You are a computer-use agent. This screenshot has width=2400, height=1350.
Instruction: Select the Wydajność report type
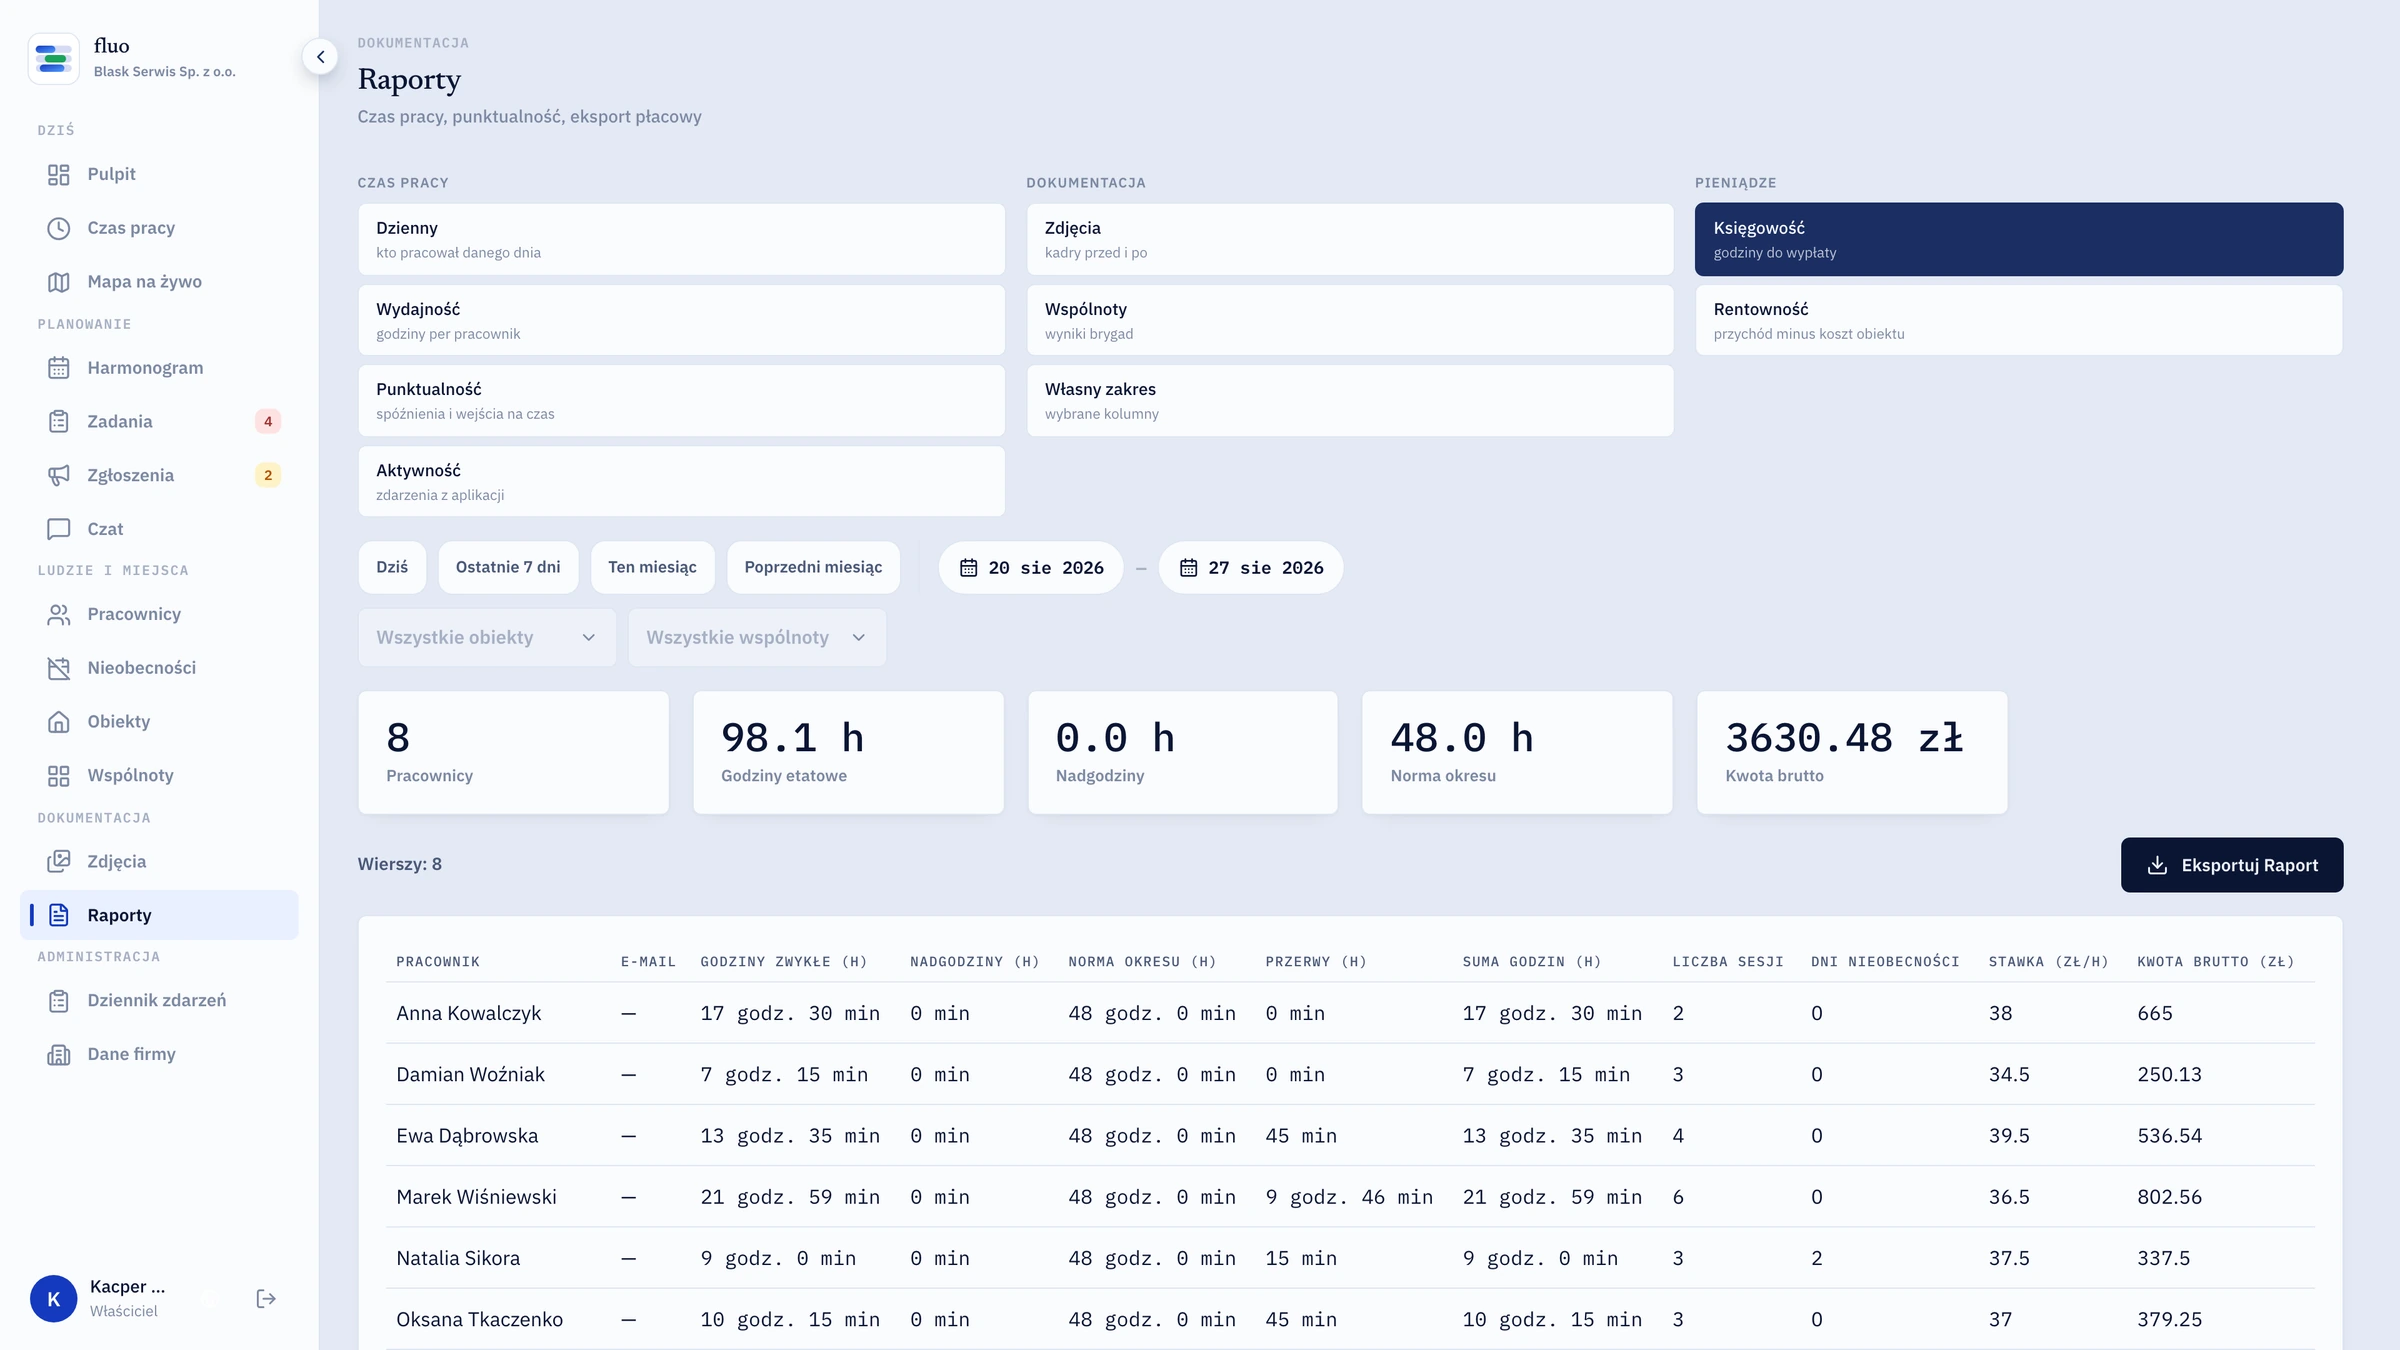pyautogui.click(x=681, y=321)
